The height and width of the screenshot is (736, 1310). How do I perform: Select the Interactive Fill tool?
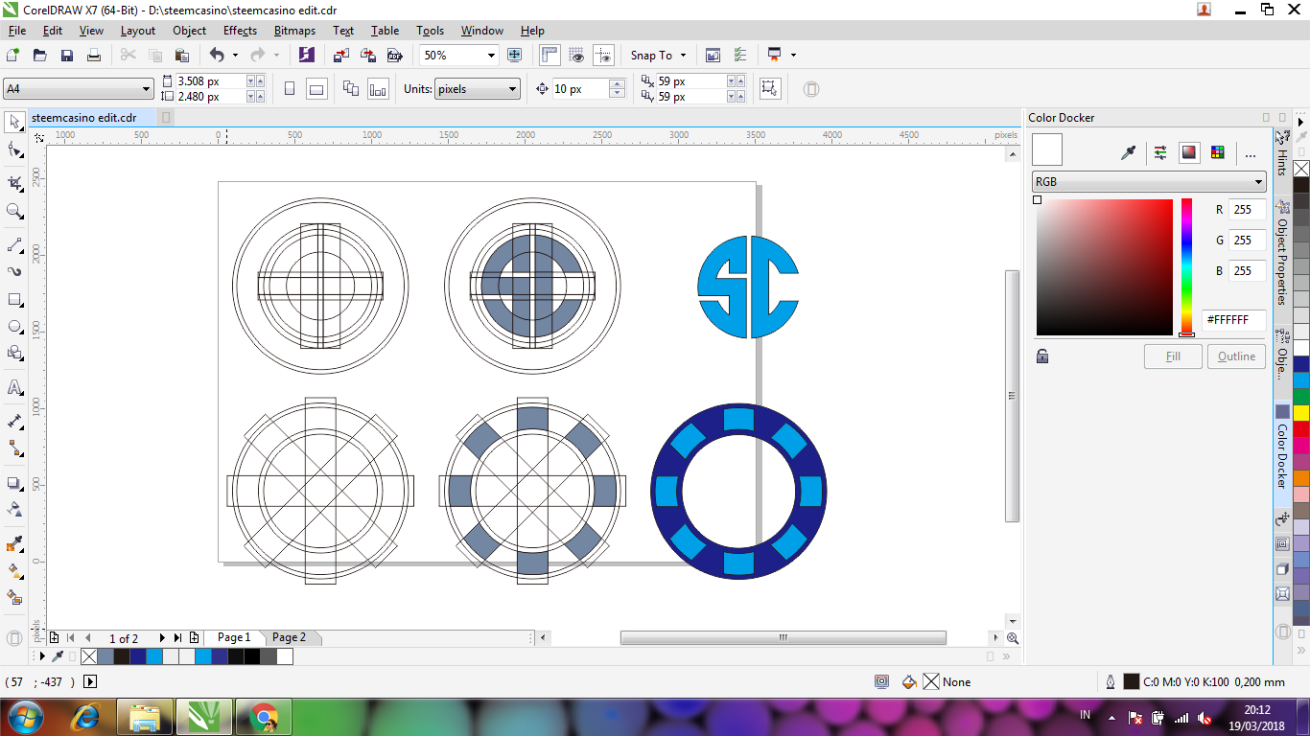[x=15, y=571]
